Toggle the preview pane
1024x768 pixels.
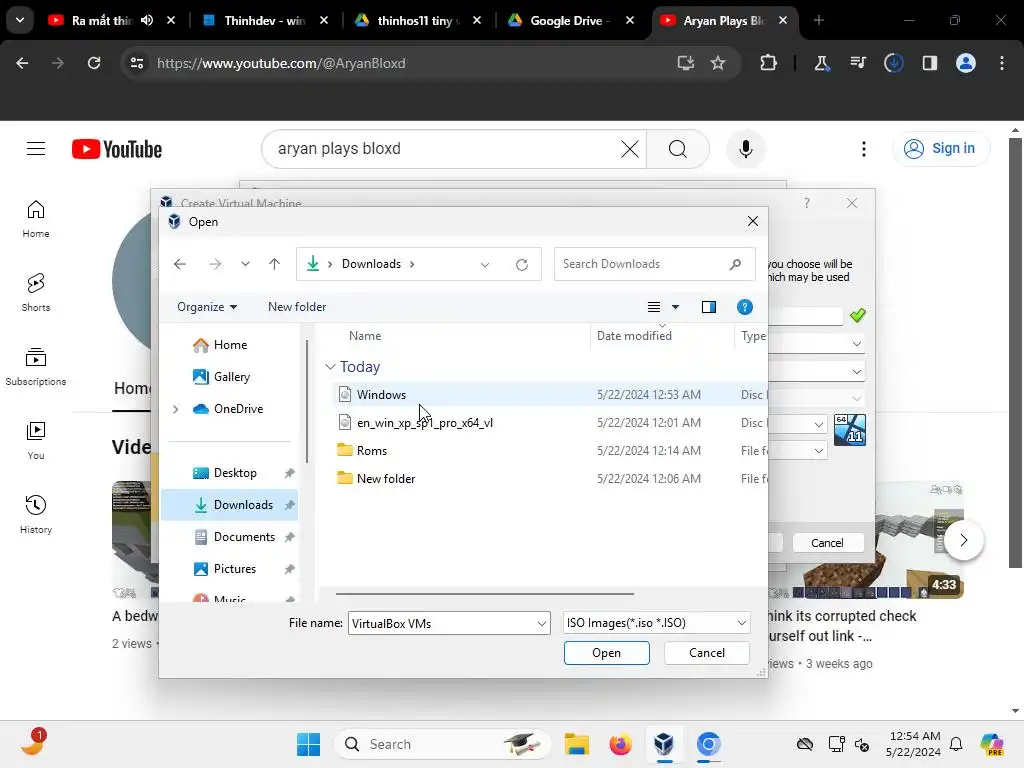709,307
